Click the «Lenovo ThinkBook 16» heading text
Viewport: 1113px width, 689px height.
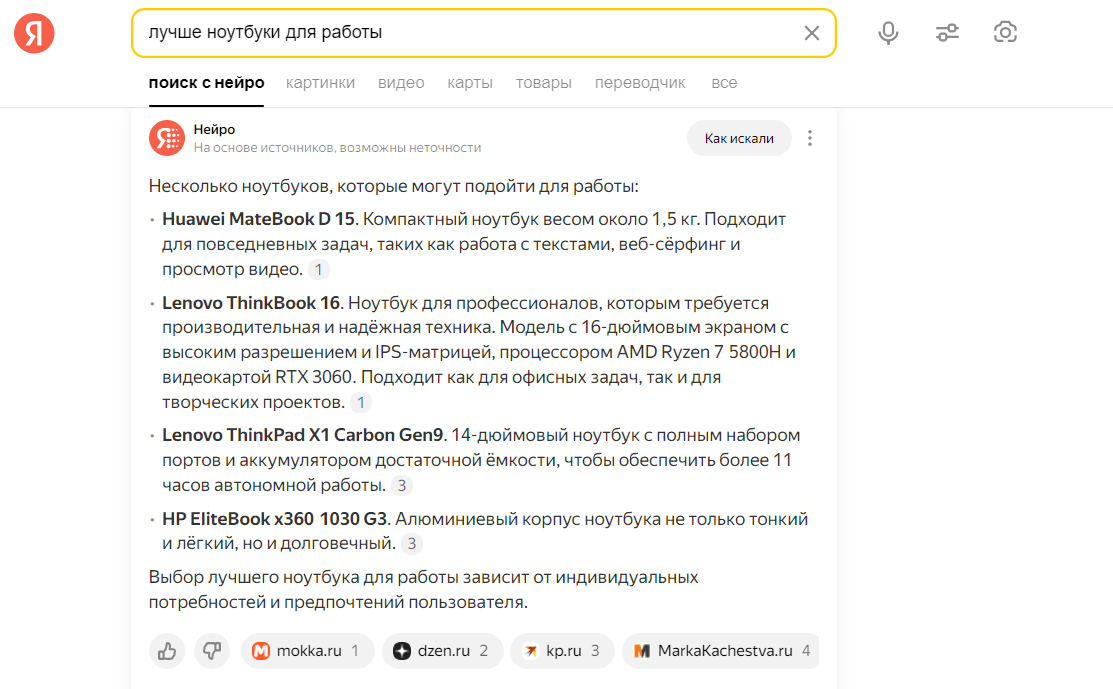[x=251, y=303]
